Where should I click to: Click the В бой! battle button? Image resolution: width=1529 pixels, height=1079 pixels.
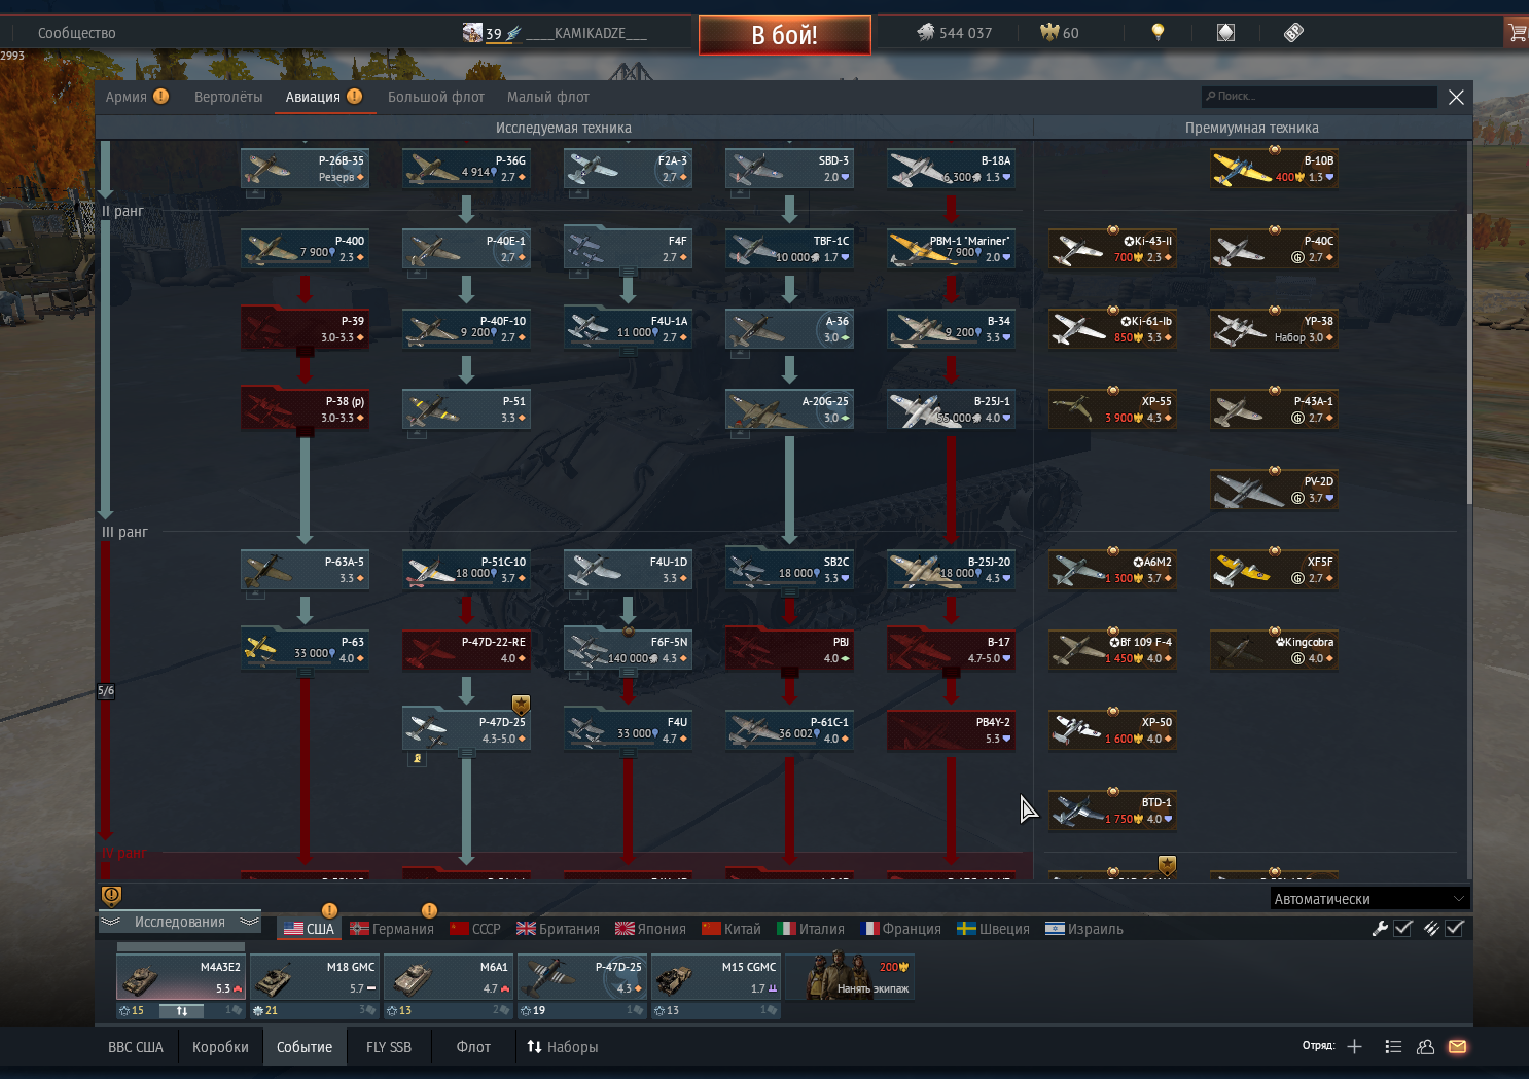784,35
